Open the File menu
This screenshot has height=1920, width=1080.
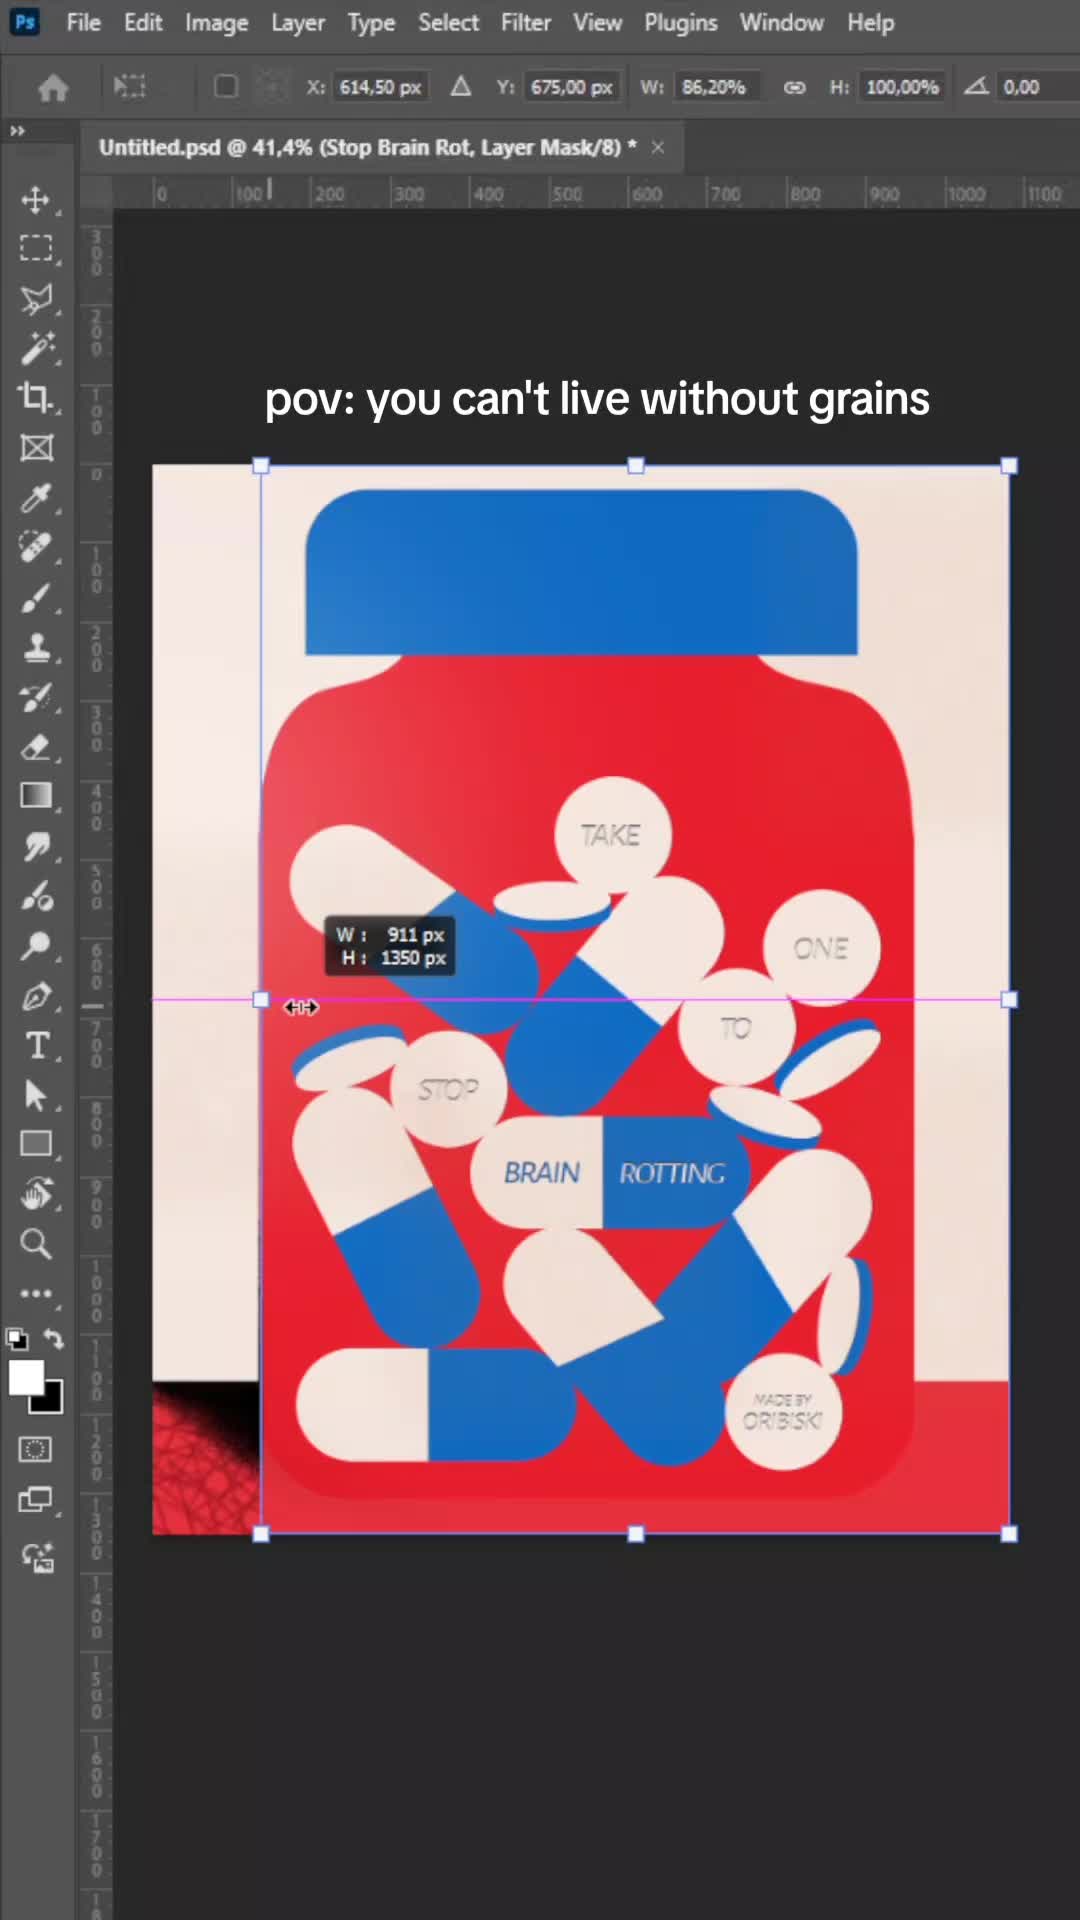click(84, 22)
